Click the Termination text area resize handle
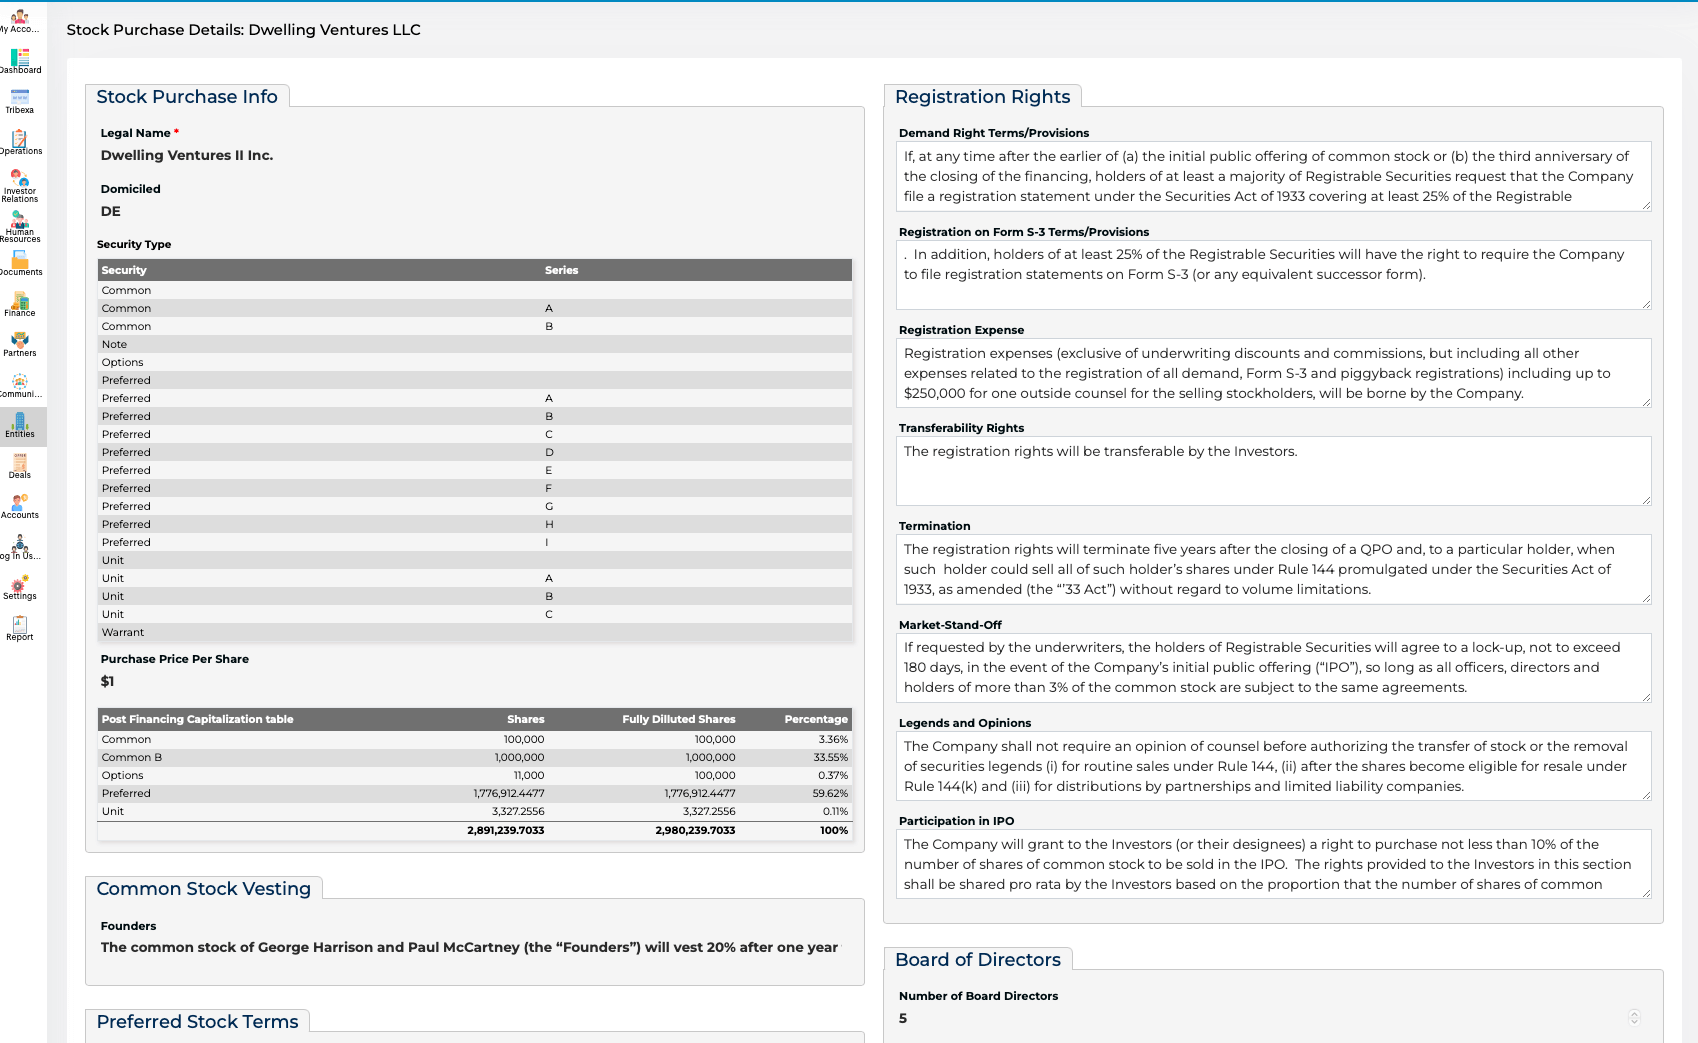The height and width of the screenshot is (1043, 1698). pyautogui.click(x=1645, y=598)
